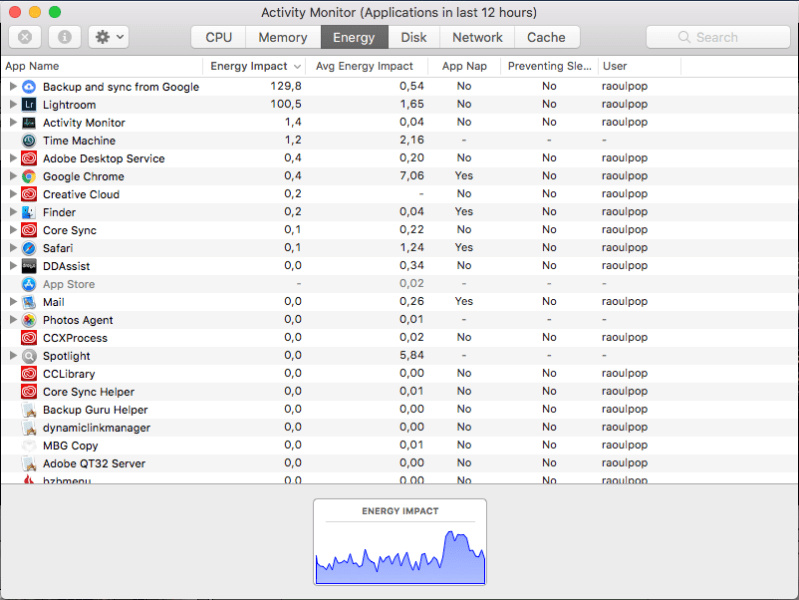The image size is (799, 600).
Task: Click the Photos Agent icon
Action: [29, 320]
